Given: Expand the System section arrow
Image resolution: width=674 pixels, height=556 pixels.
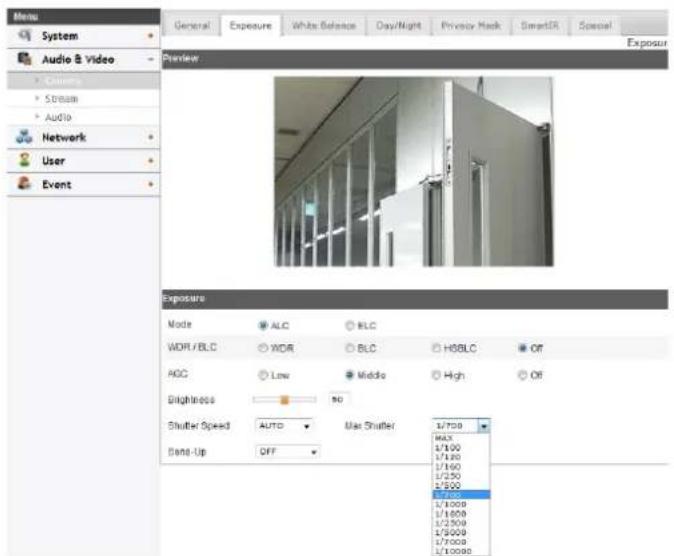Looking at the screenshot, I should point(150,36).
